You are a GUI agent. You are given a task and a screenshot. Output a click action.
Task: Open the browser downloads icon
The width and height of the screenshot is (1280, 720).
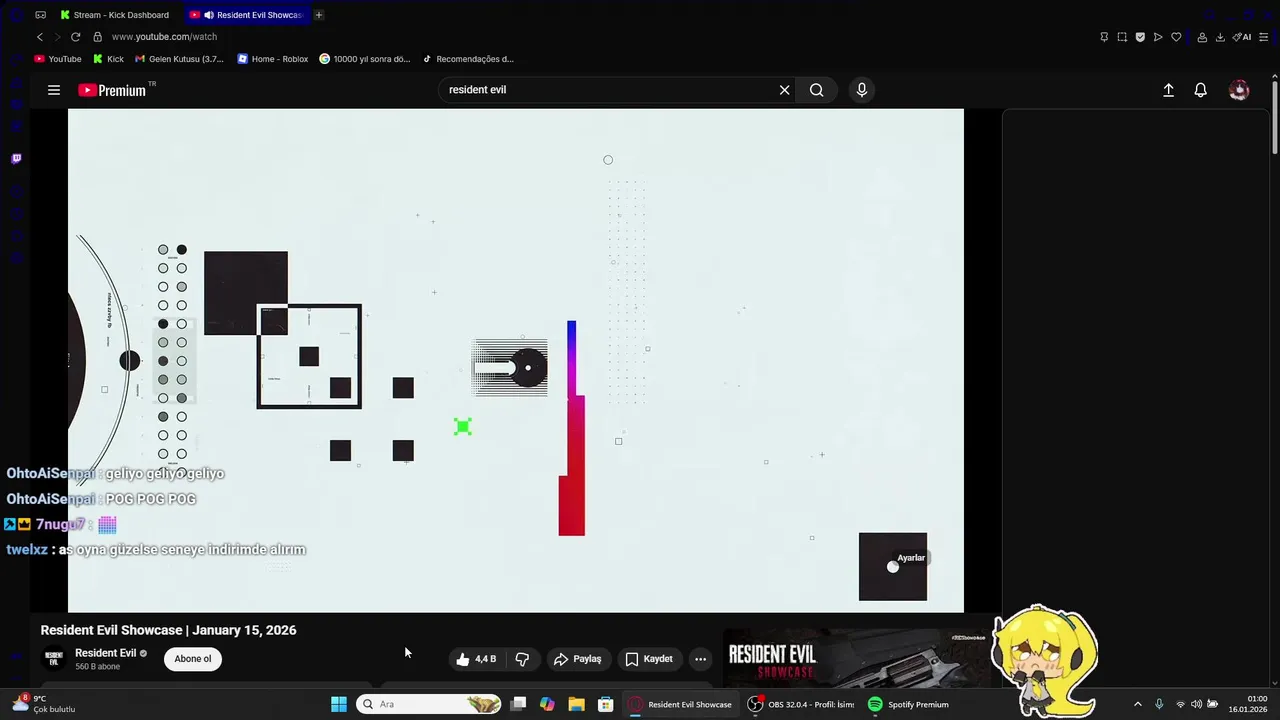(1220, 37)
